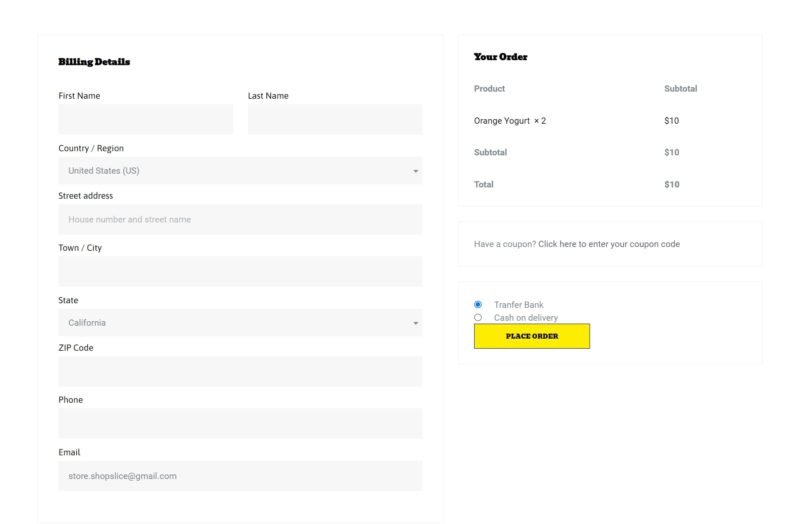The image size is (800, 524).
Task: Focus the First Name input field
Action: (145, 119)
